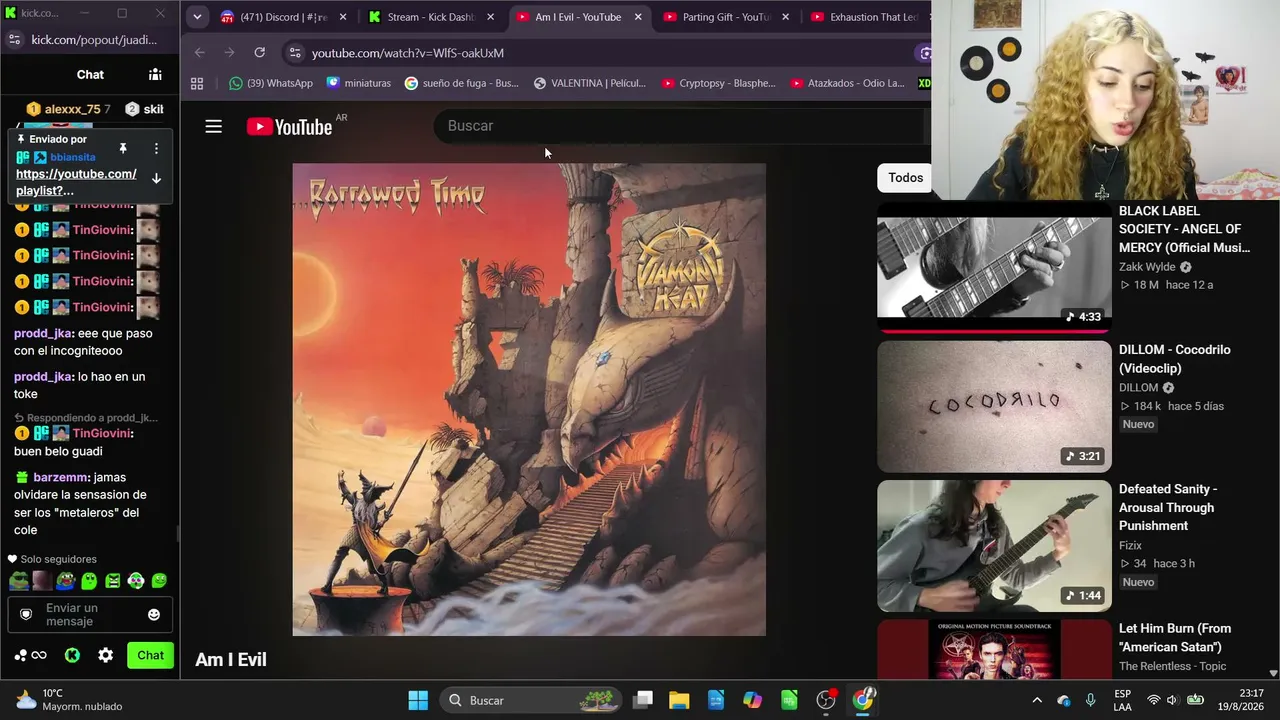Screen dimensions: 1280x720
Task: Open Task View on the taskbar
Action: [643, 700]
